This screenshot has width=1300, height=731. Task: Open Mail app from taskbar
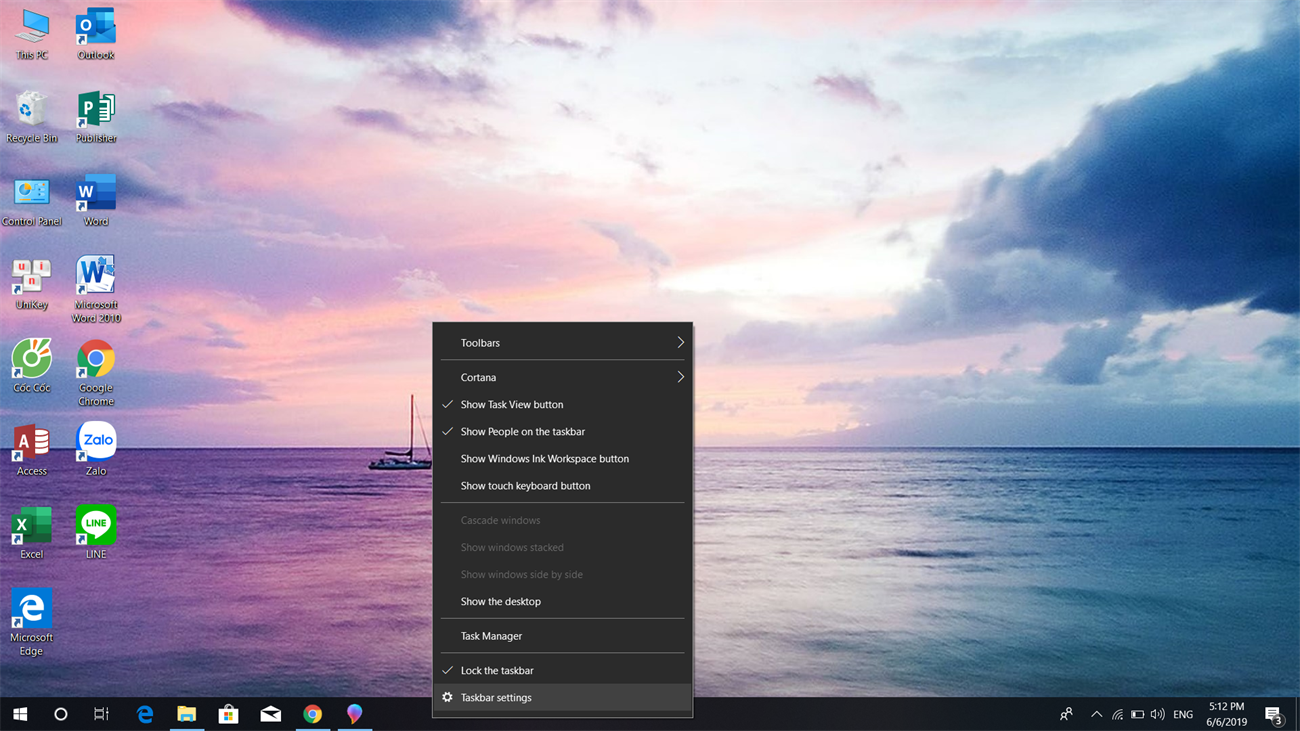(x=271, y=714)
